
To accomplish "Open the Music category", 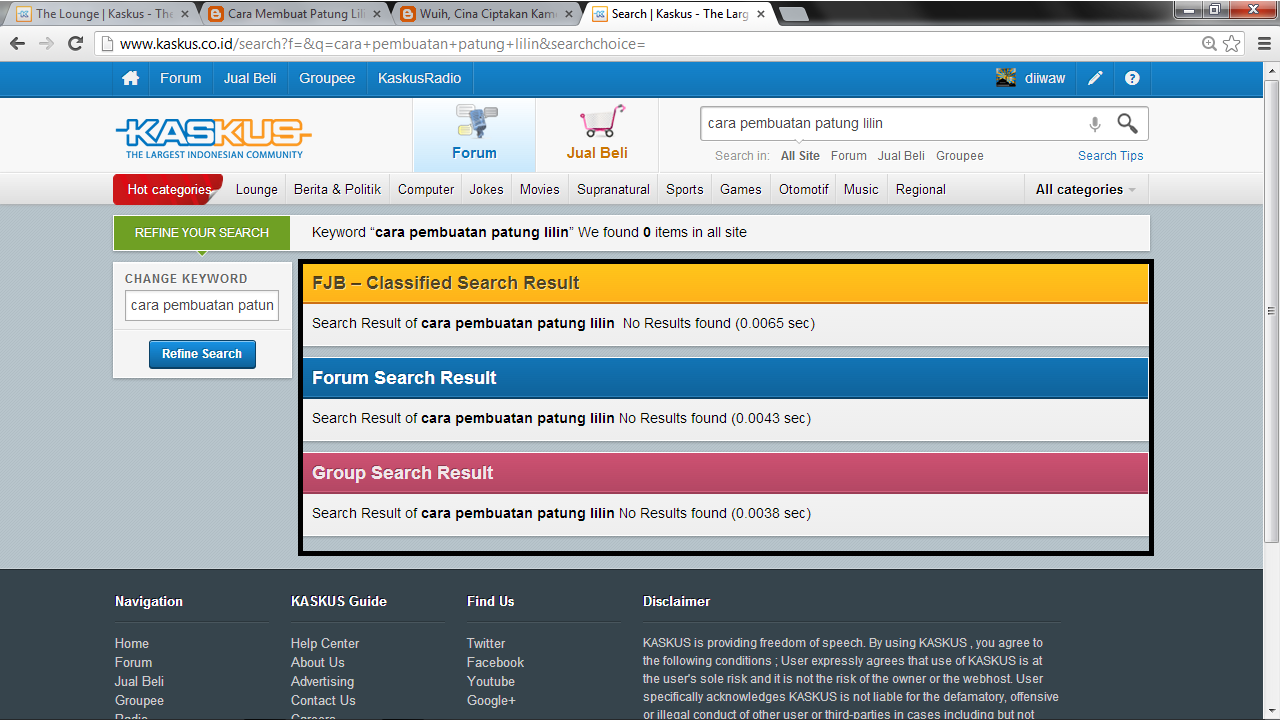I will pos(861,189).
